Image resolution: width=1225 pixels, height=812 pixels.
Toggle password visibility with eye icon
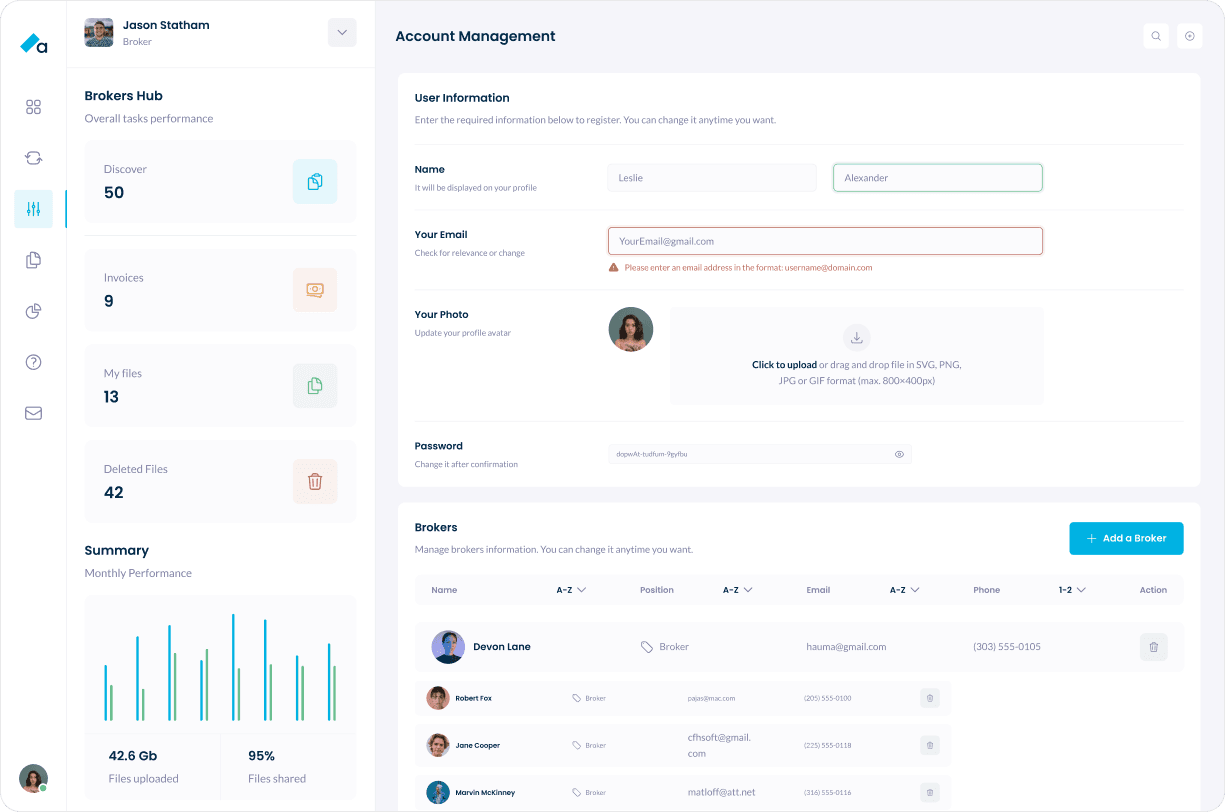[x=899, y=454]
